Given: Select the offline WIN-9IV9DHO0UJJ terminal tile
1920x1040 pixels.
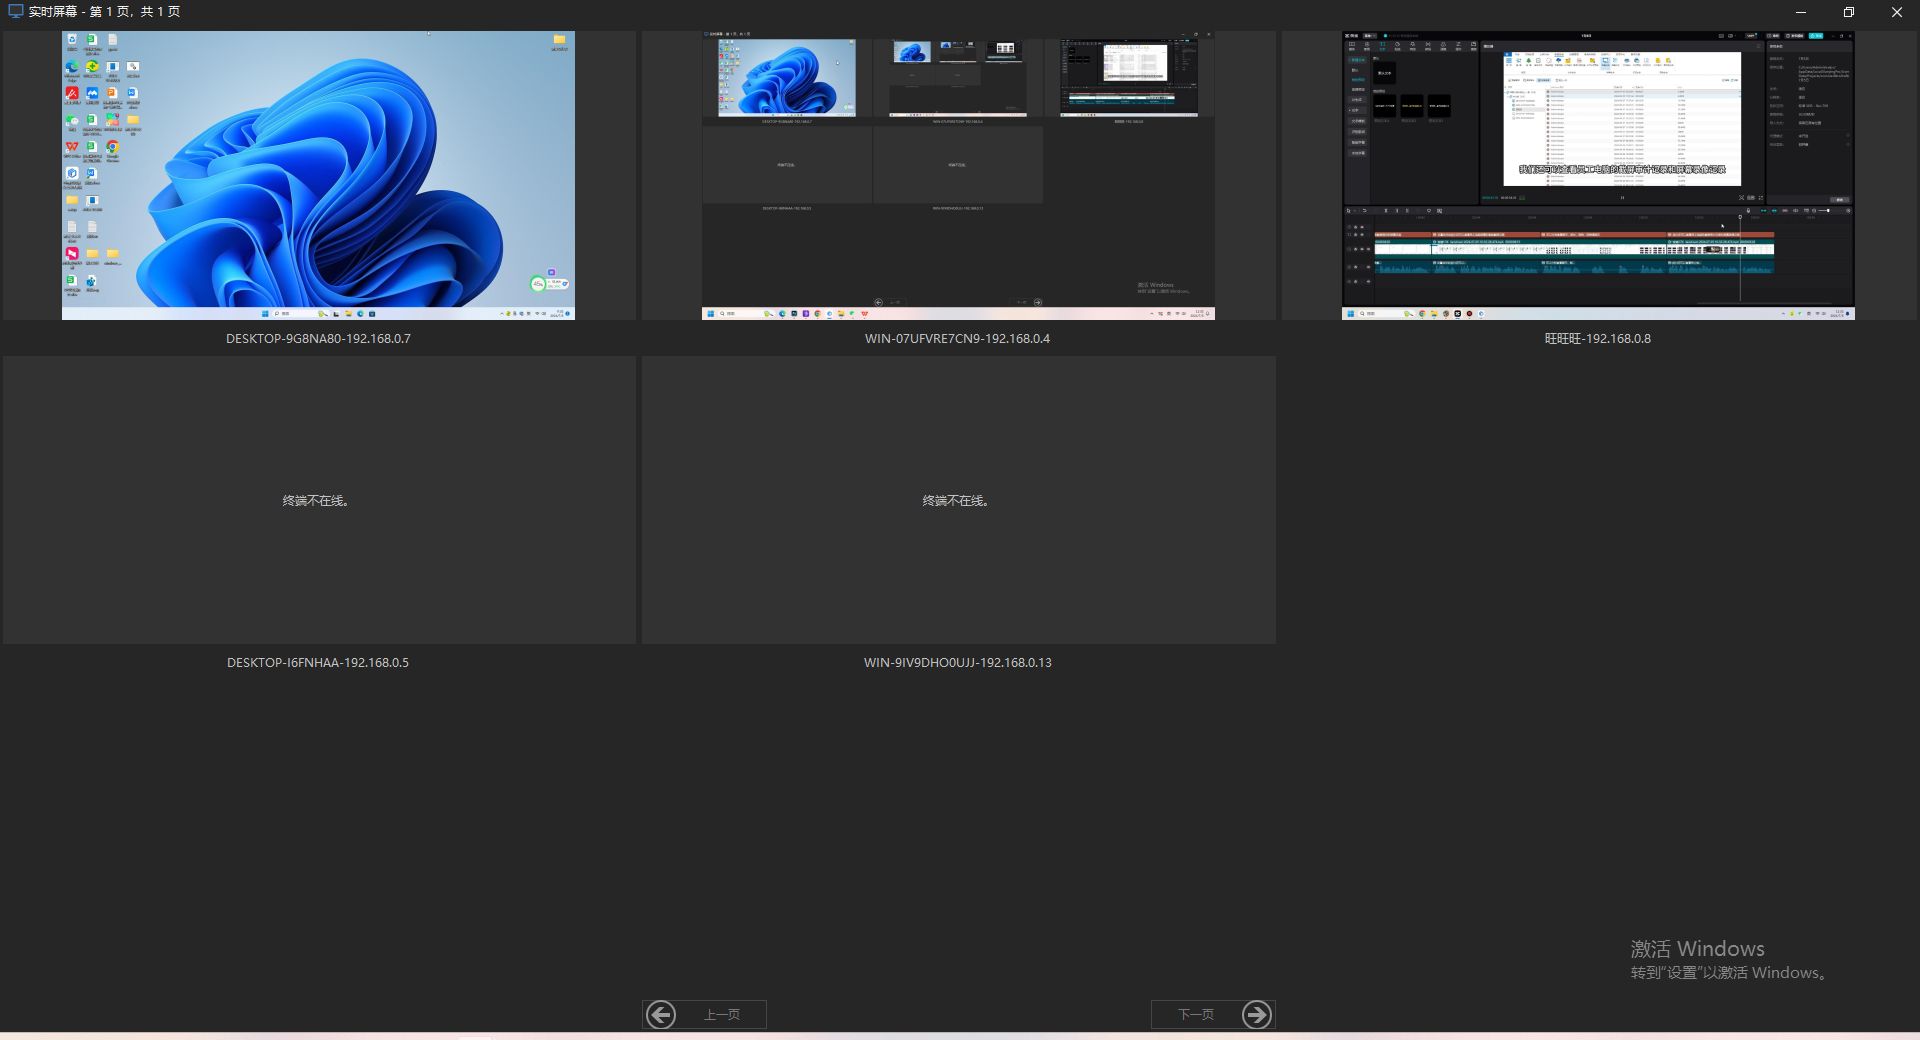Looking at the screenshot, I should [x=958, y=500].
